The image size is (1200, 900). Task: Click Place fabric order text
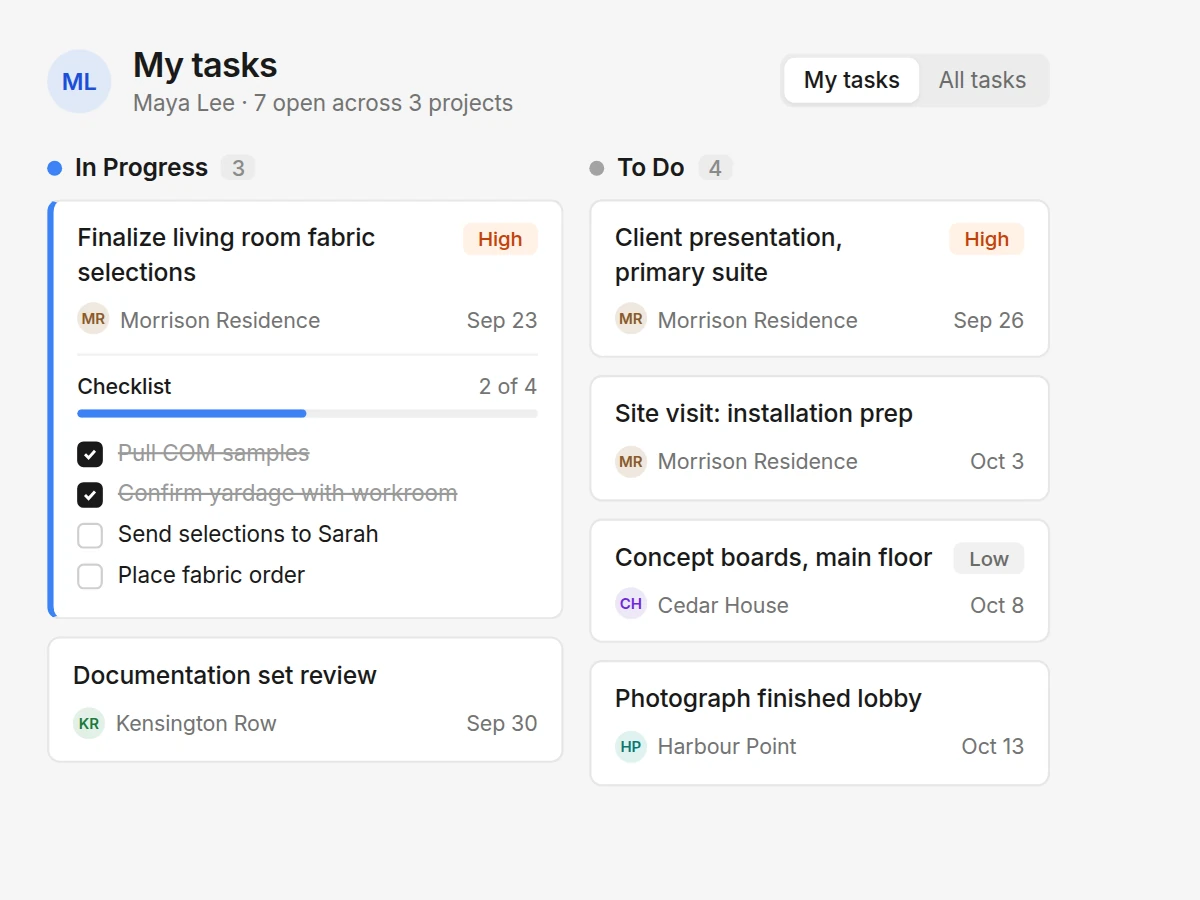pyautogui.click(x=211, y=575)
